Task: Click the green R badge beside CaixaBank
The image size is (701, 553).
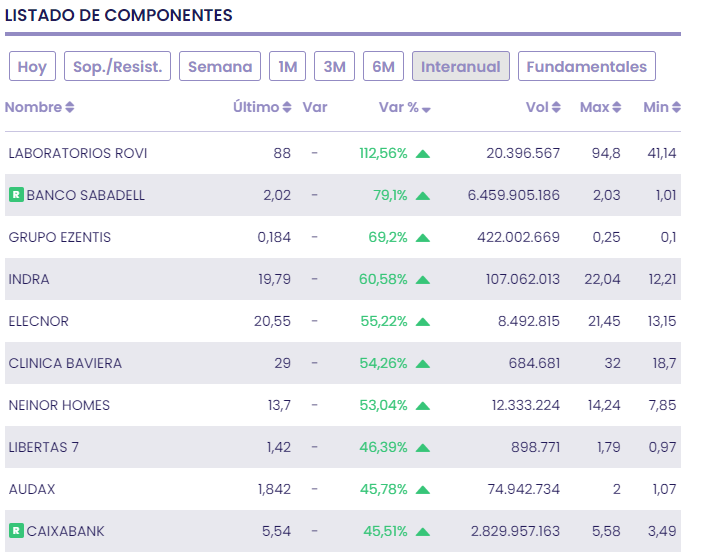Action: pos(16,531)
